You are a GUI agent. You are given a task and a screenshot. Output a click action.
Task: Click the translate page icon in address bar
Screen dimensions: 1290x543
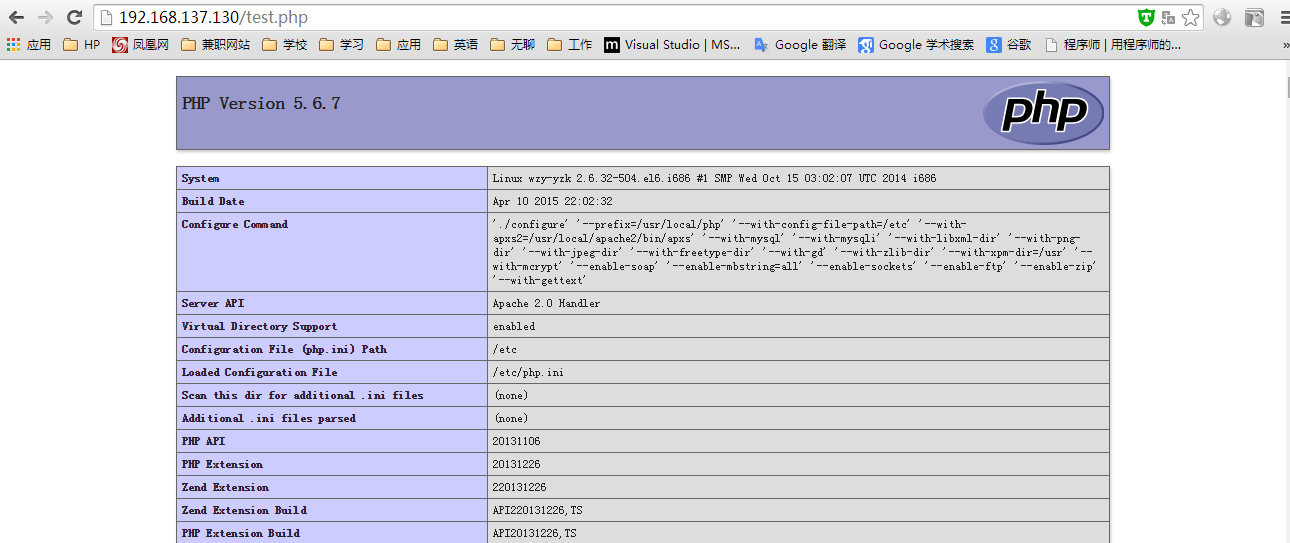point(1168,17)
